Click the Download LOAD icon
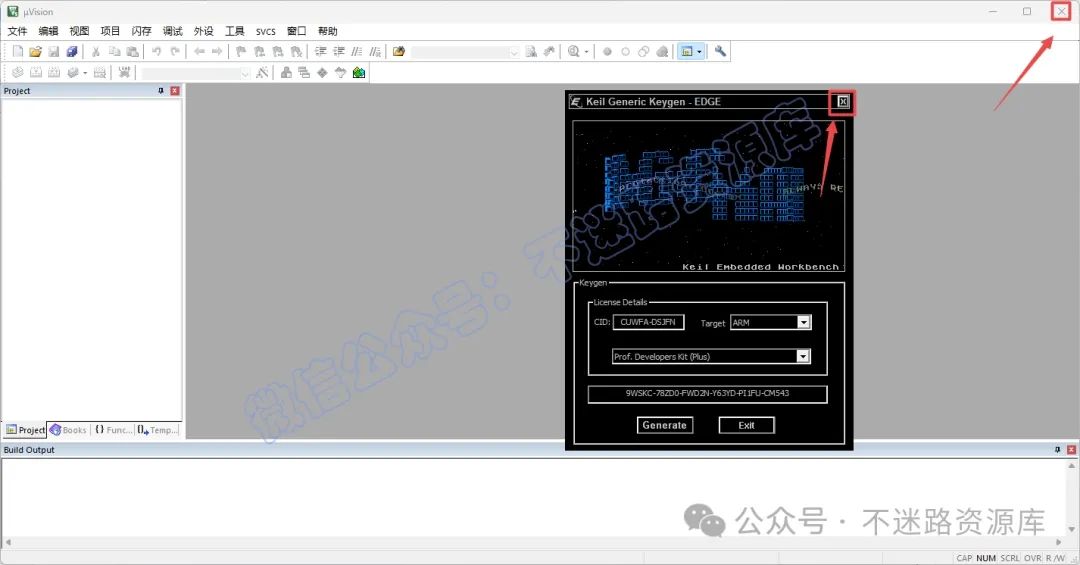Screen dimensions: 1080x565 124,72
